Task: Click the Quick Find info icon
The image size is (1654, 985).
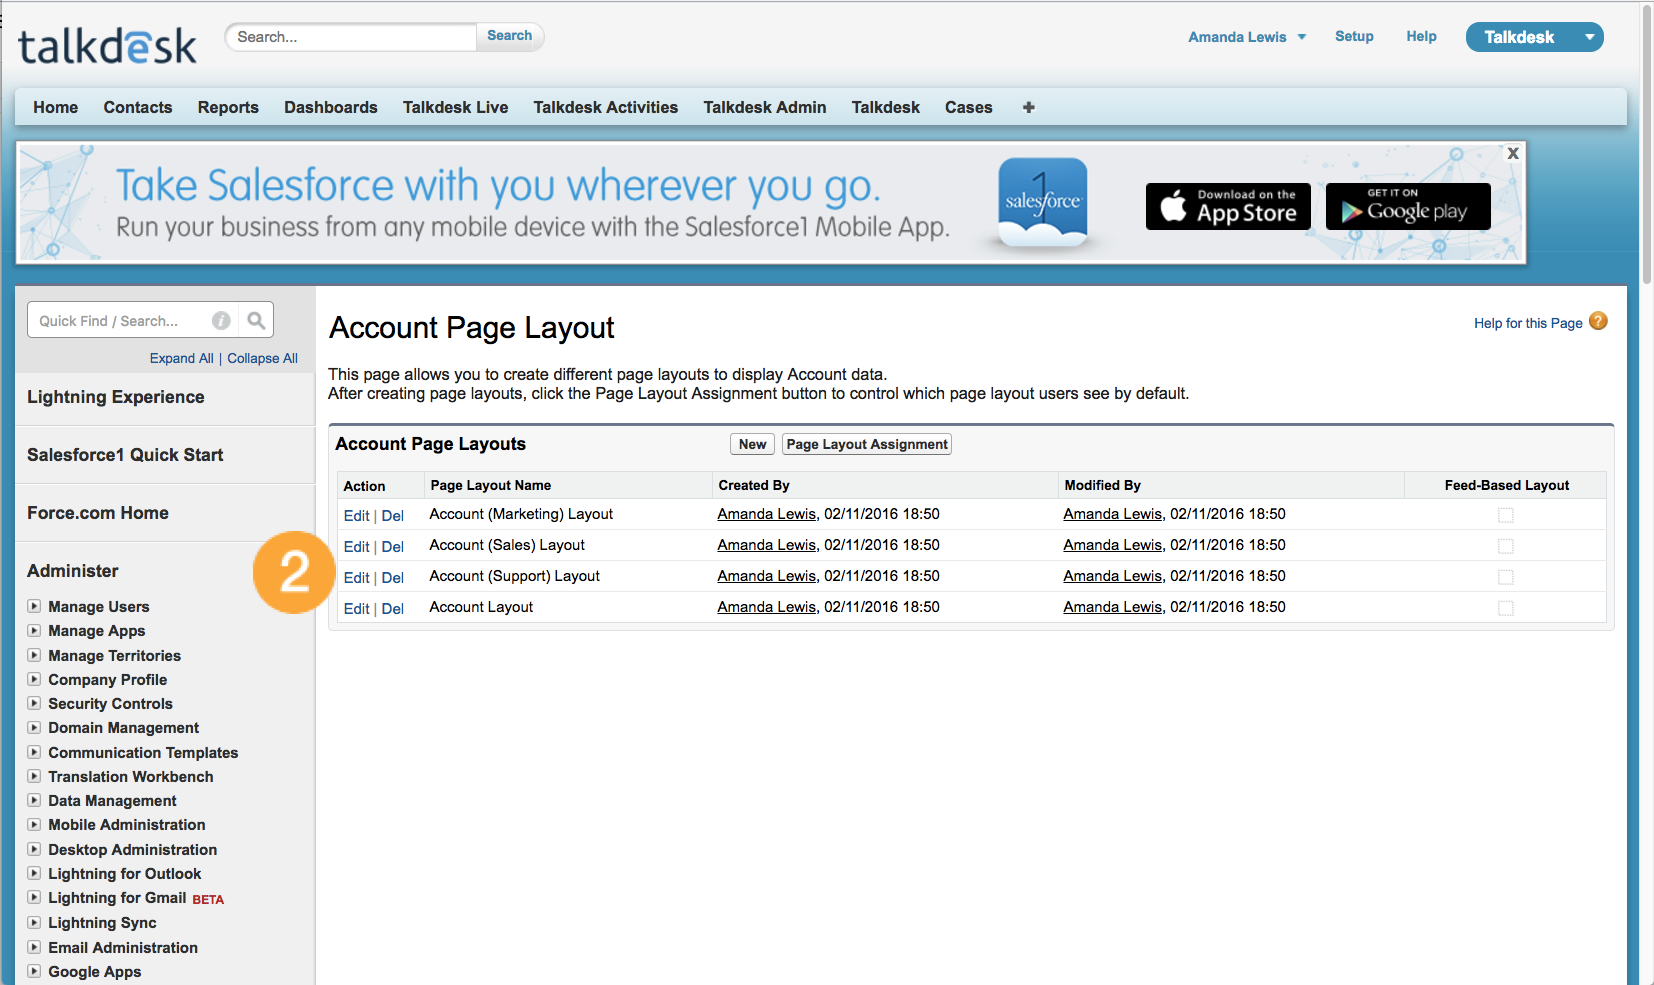Action: (x=221, y=320)
